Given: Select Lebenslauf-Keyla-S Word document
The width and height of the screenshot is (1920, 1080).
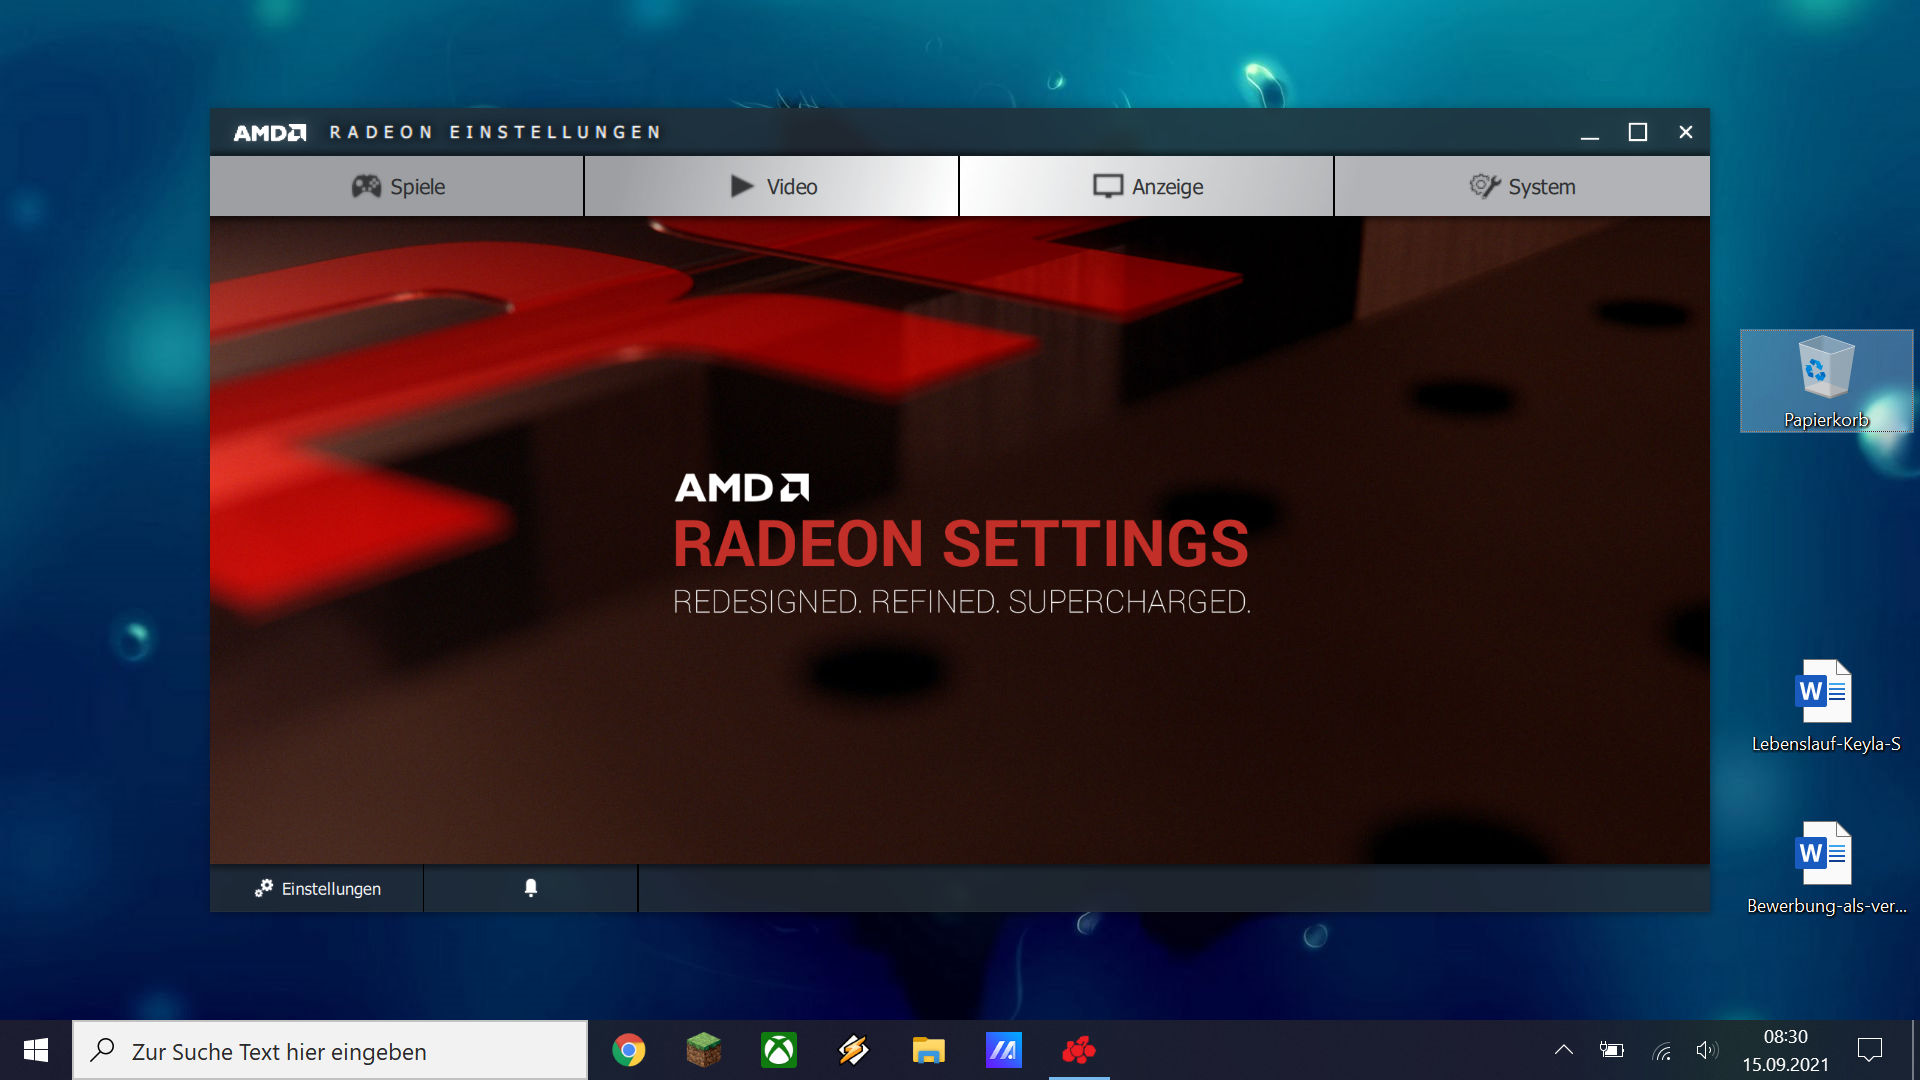Looking at the screenshot, I should [1825, 706].
